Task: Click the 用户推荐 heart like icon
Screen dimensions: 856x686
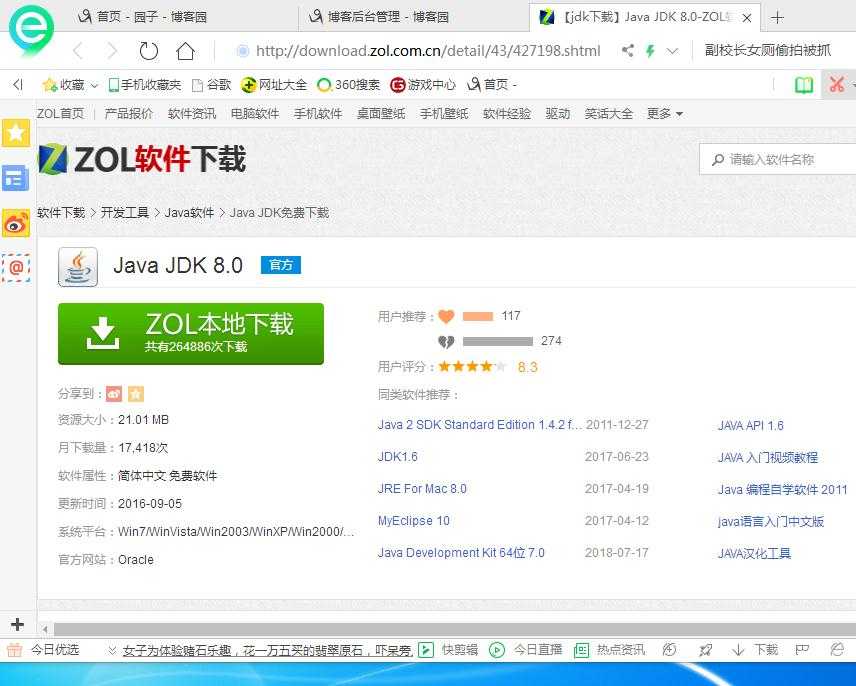Action: point(447,315)
